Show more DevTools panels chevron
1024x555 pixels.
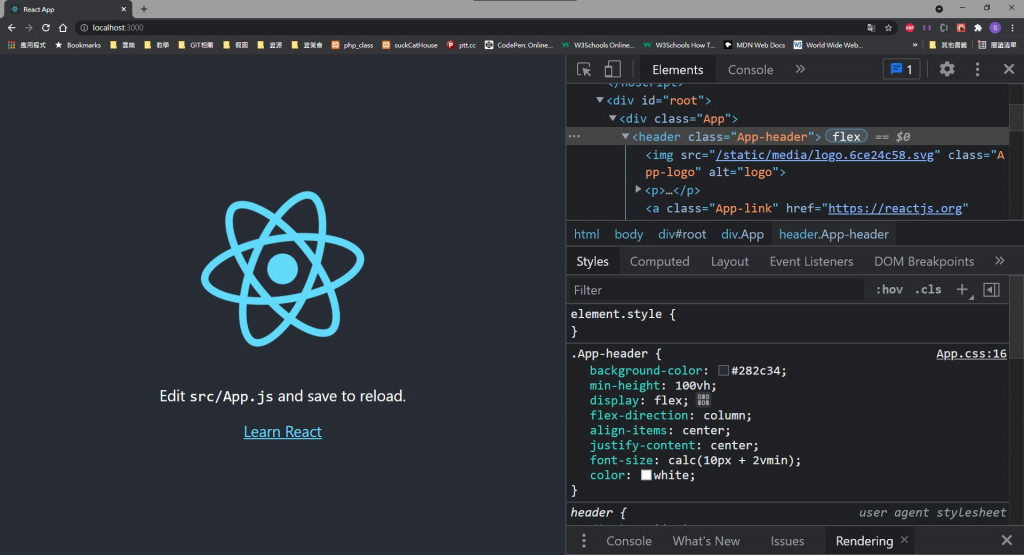[x=800, y=69]
